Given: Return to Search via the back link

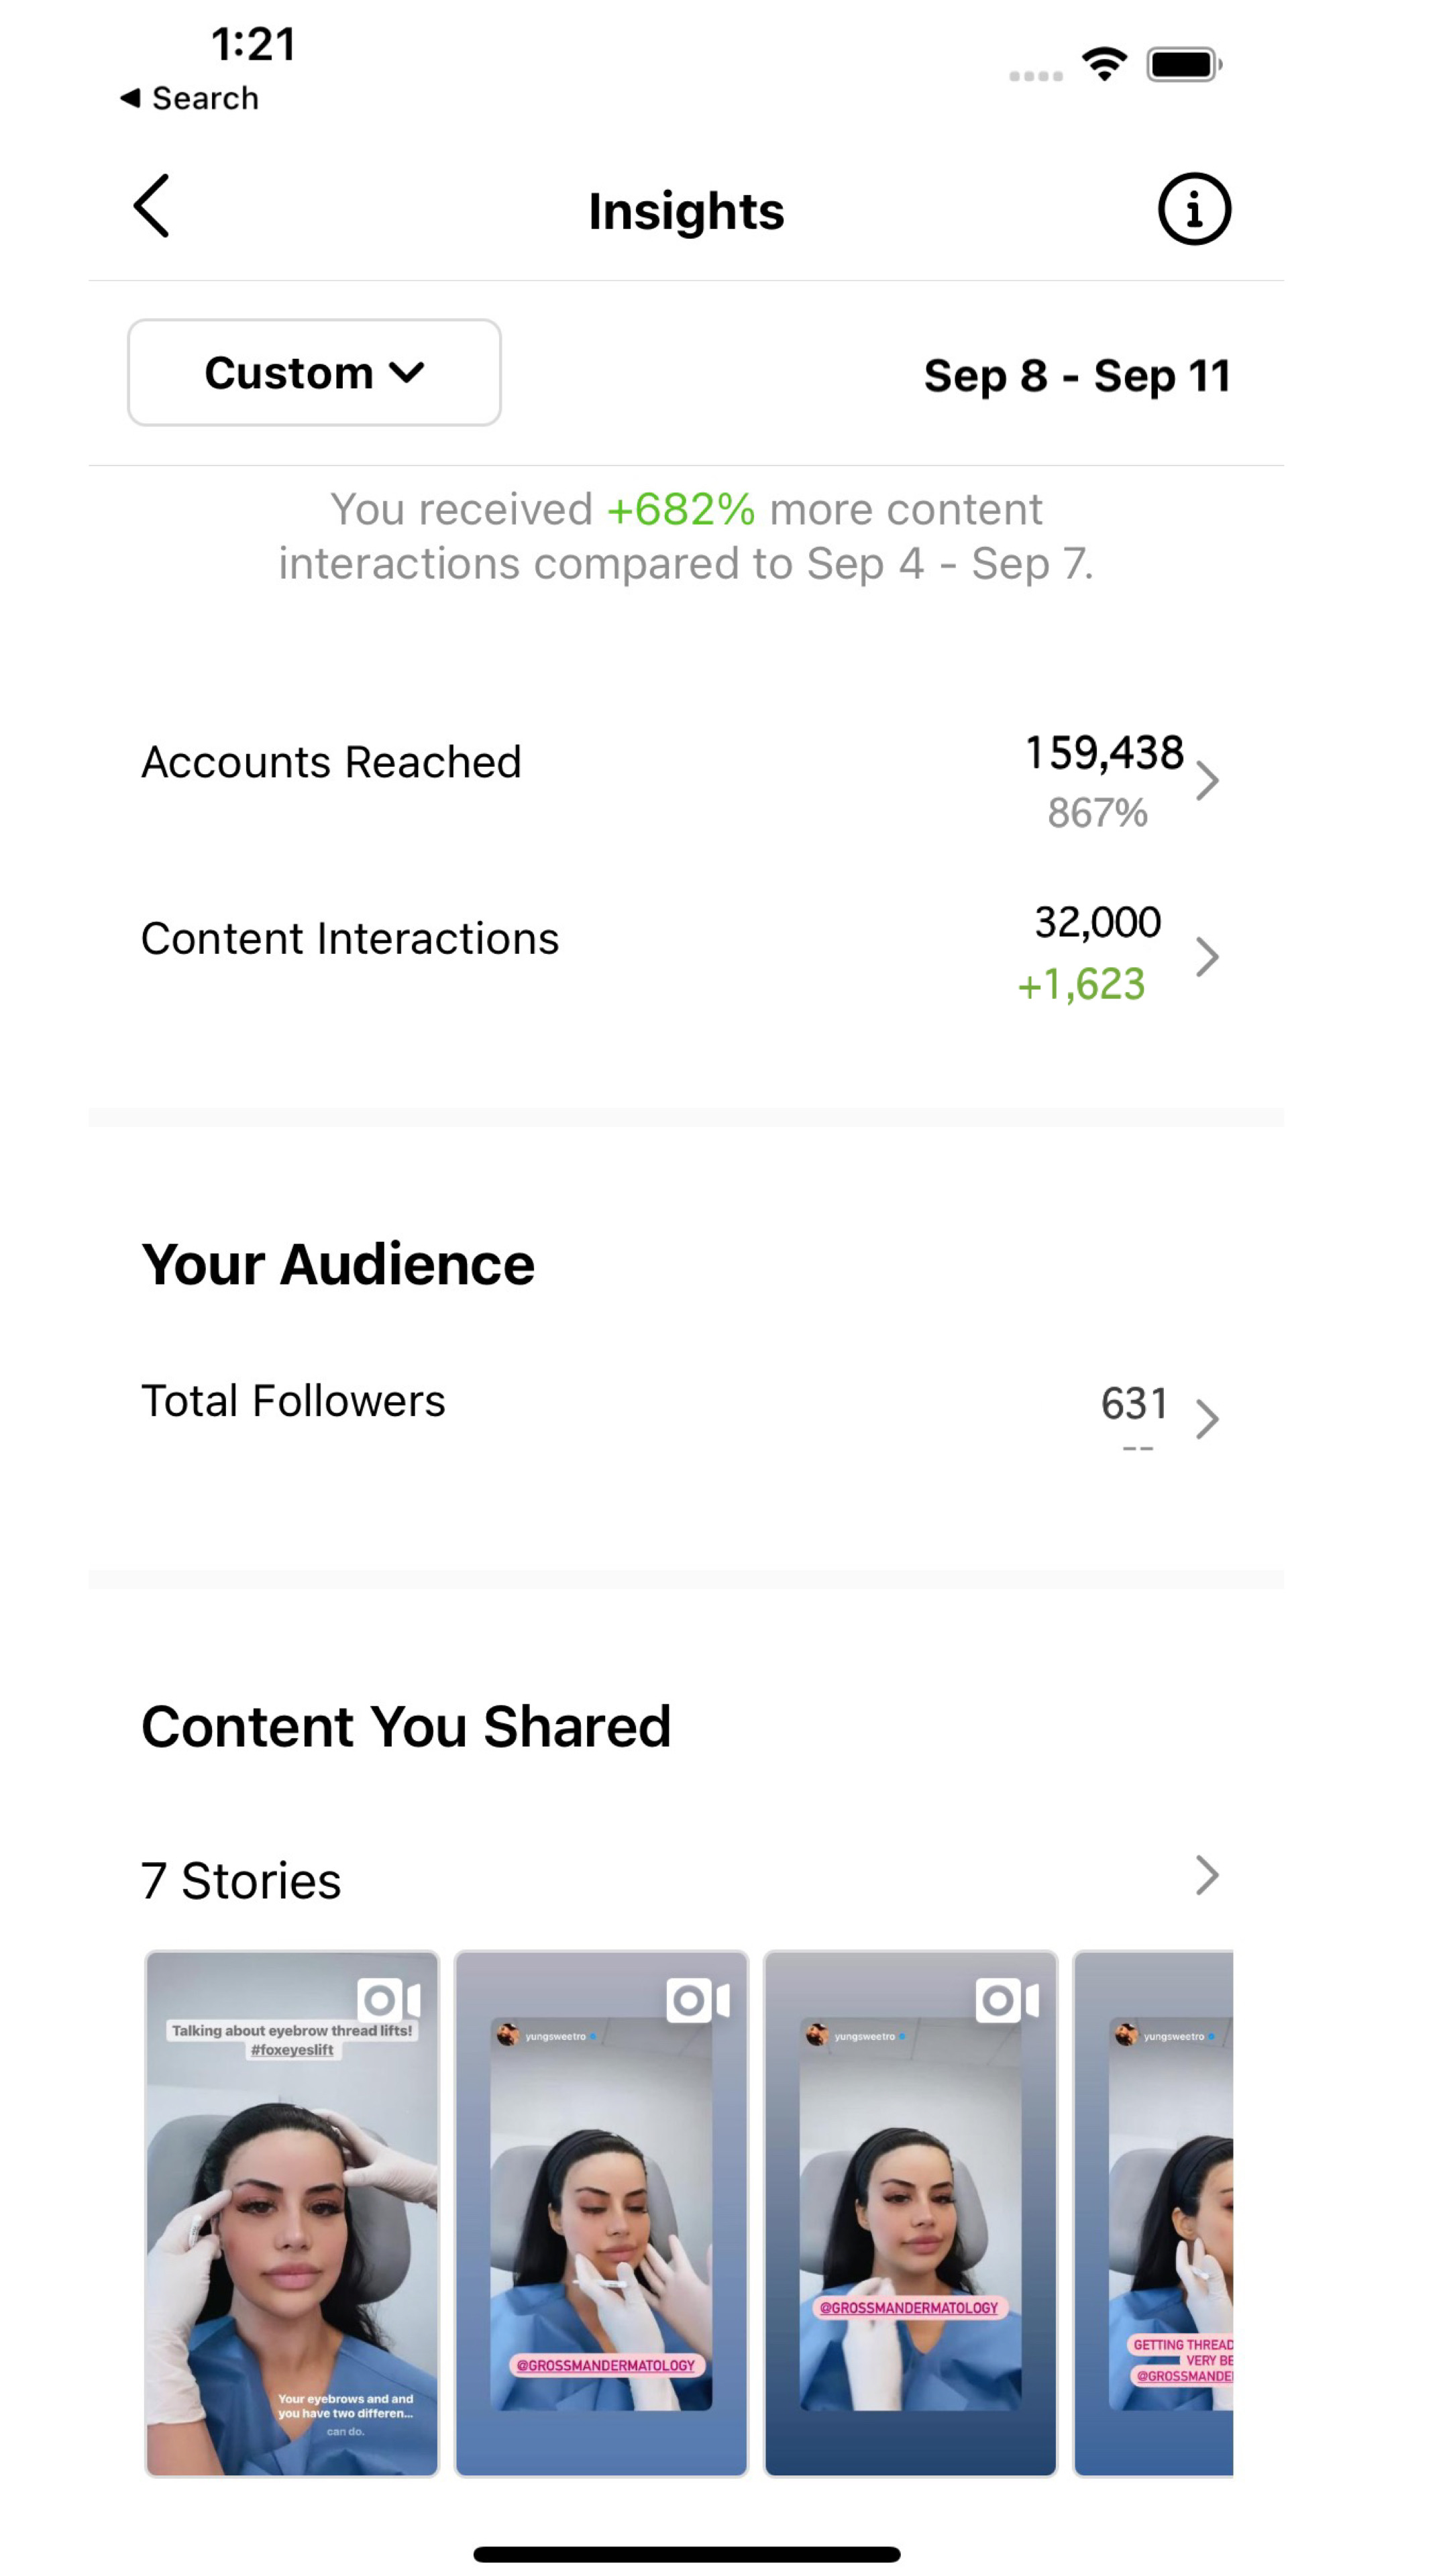Looking at the screenshot, I should (190, 98).
